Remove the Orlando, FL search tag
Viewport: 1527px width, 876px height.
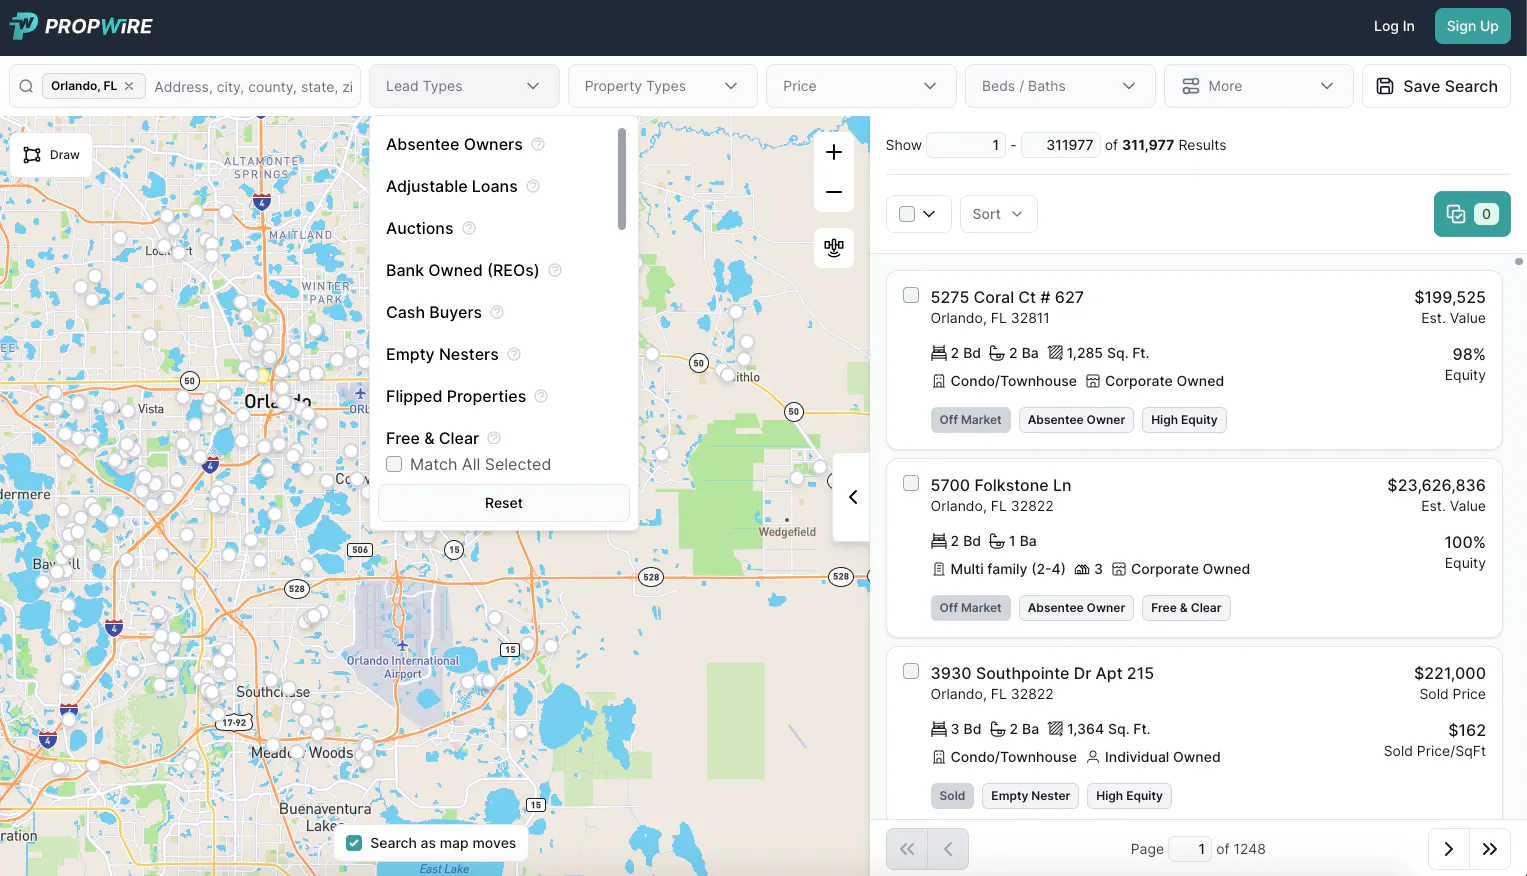pos(129,86)
